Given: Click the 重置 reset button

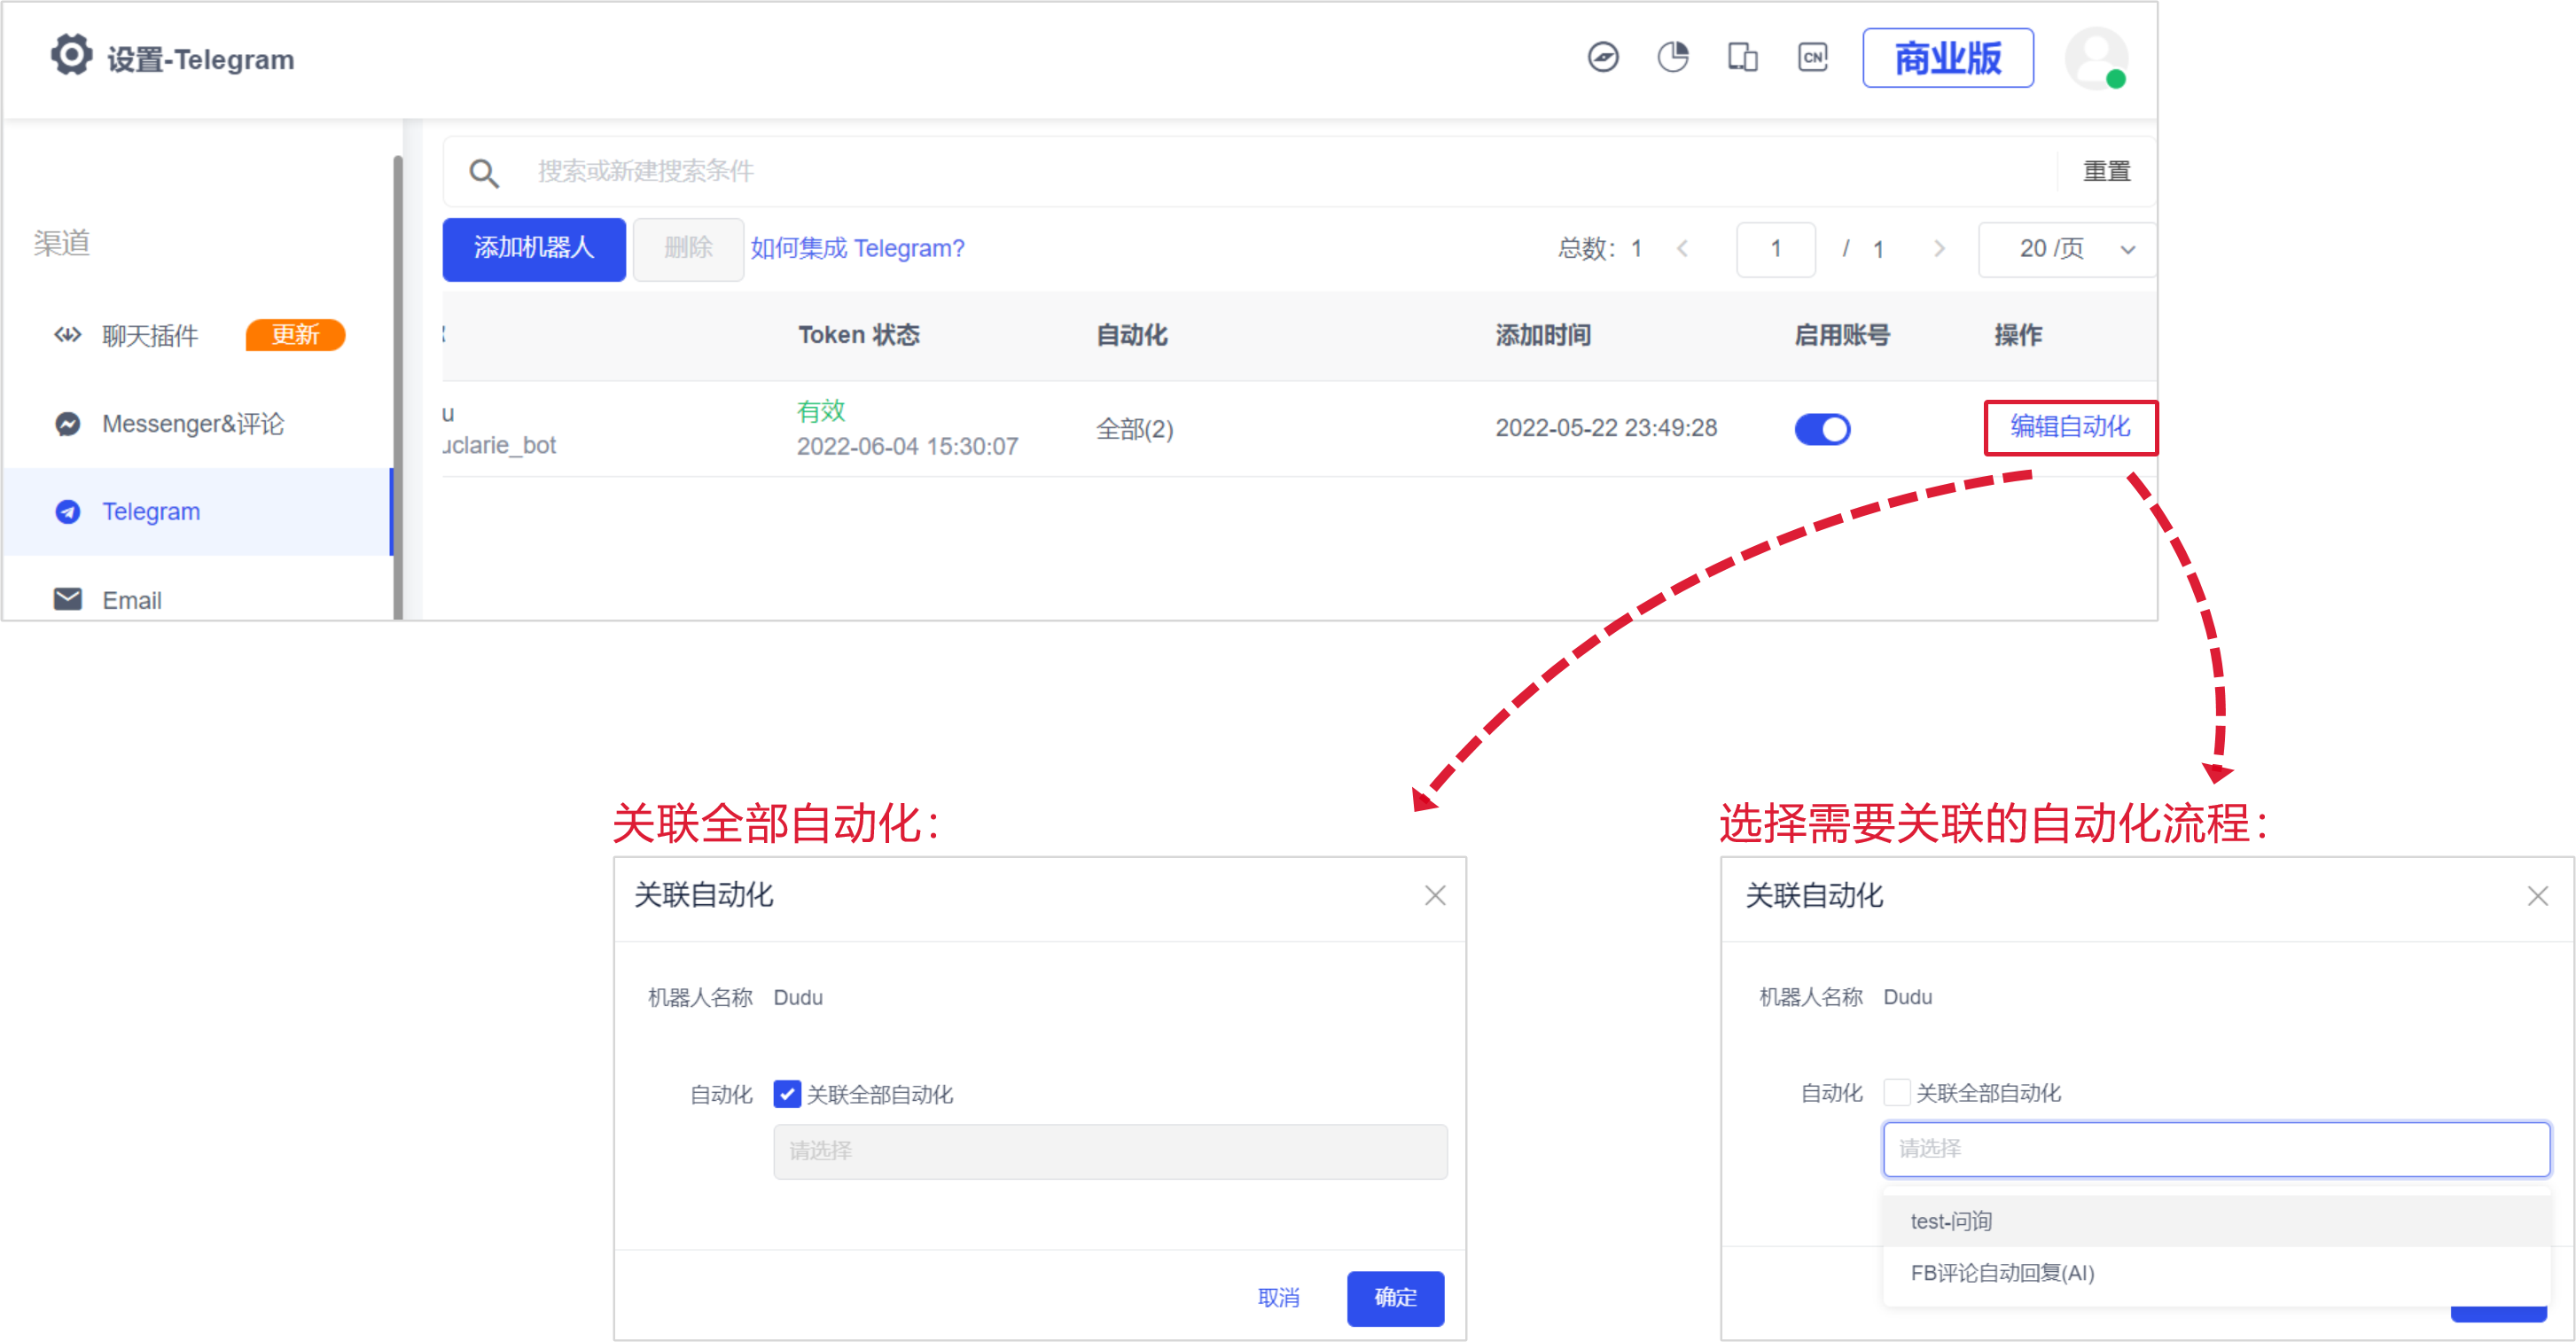Looking at the screenshot, I should click(2106, 172).
